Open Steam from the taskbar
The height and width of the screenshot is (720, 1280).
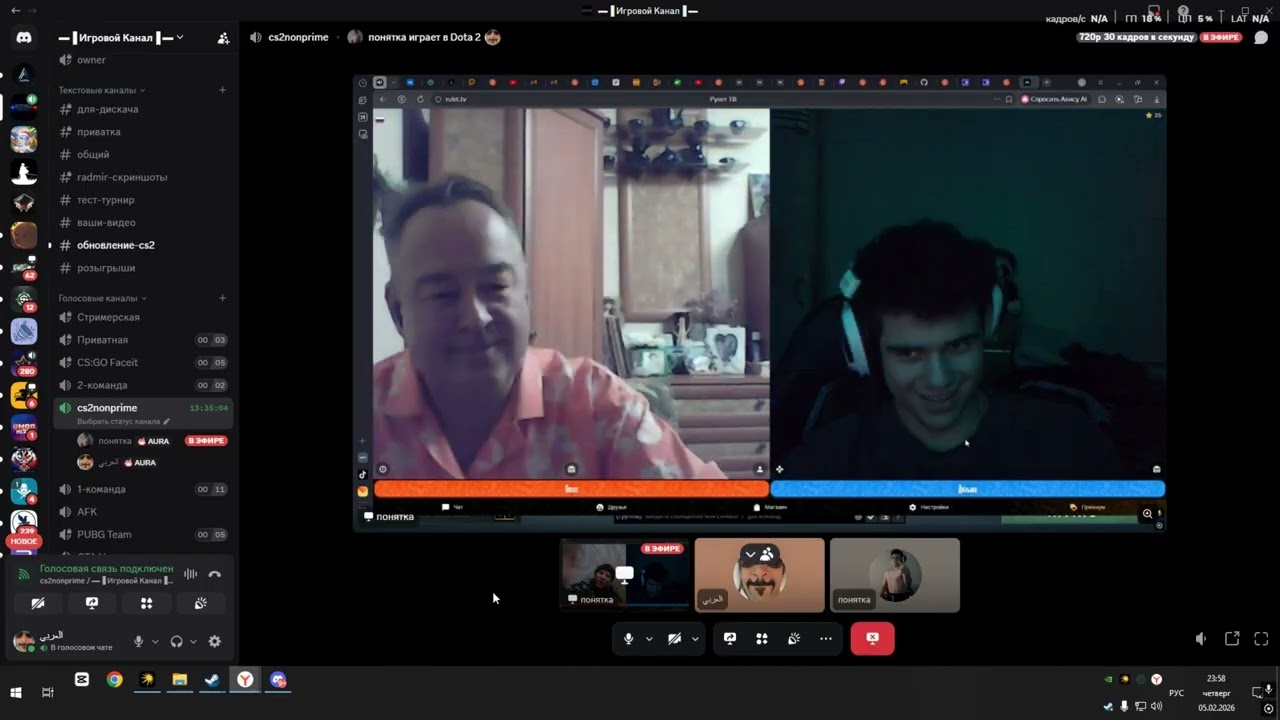(x=212, y=680)
